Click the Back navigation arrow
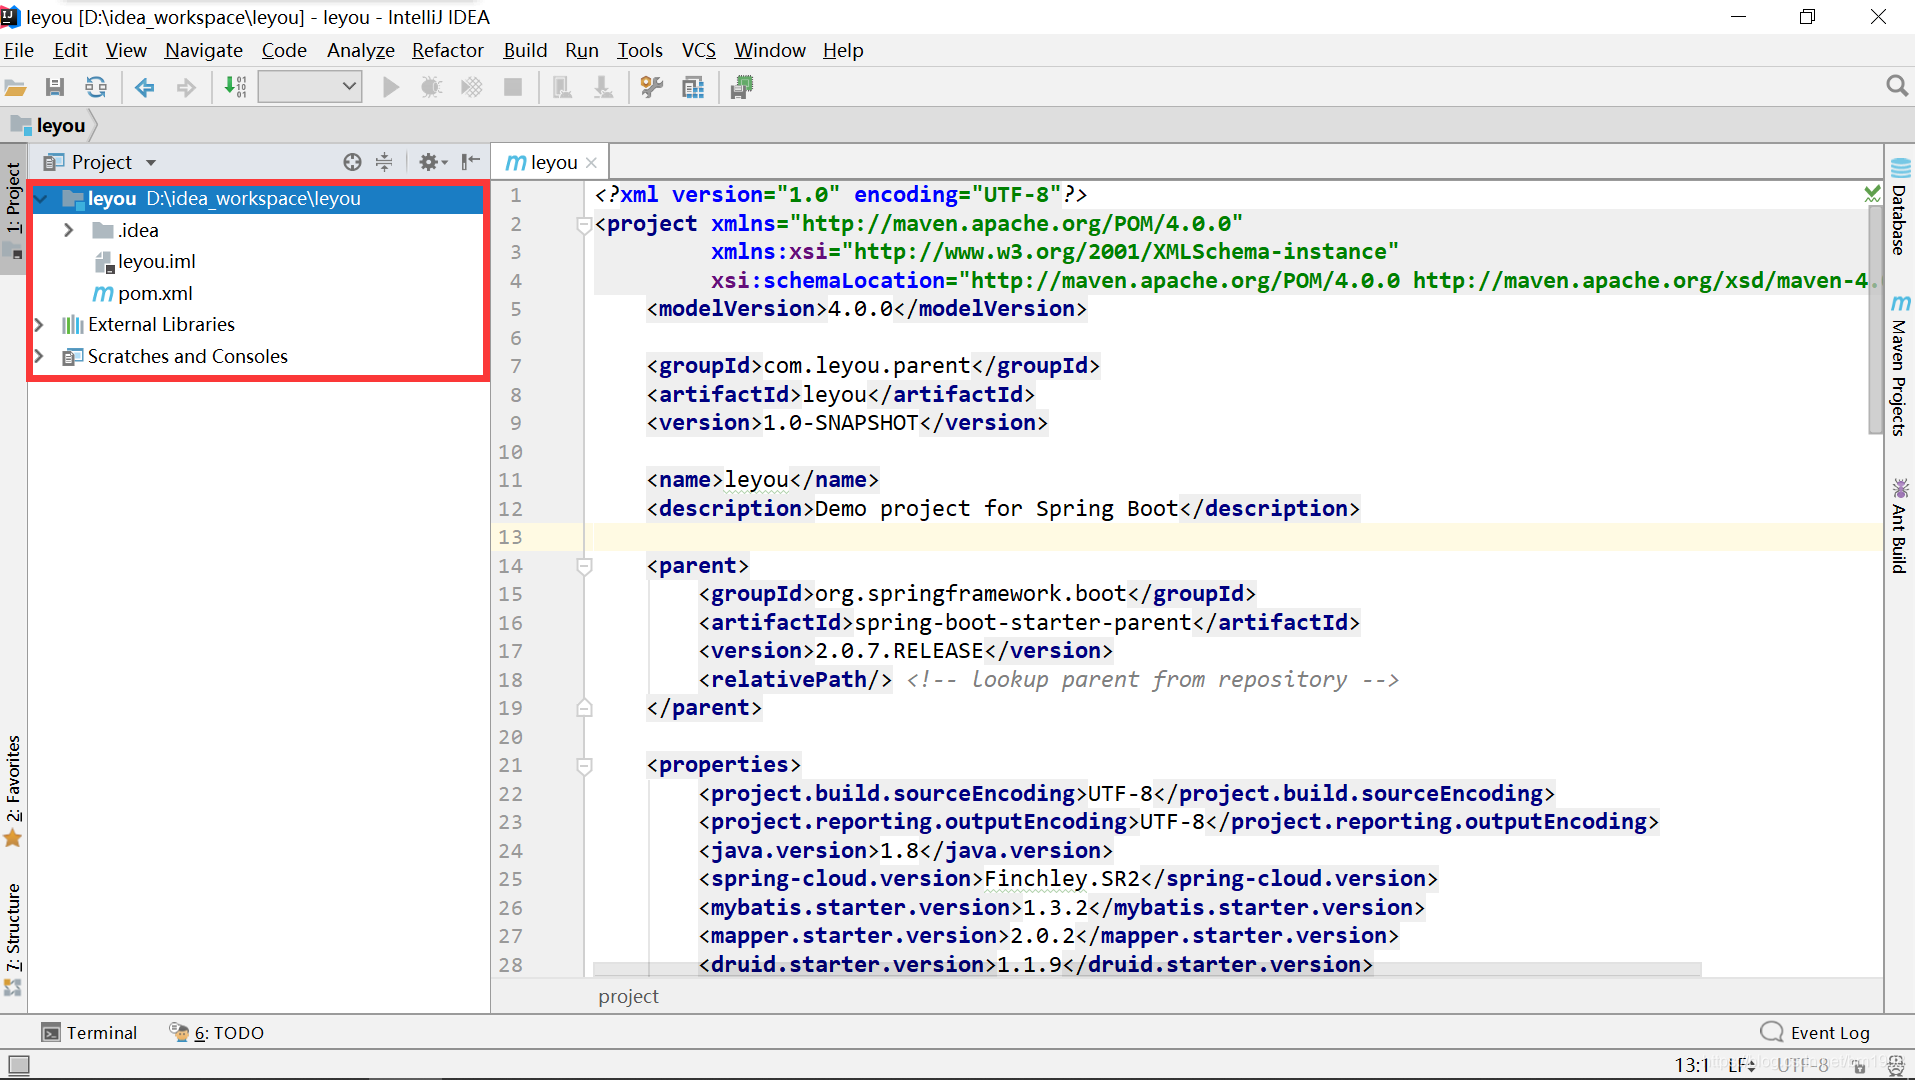Screen dimensions: 1915x1080 [x=145, y=88]
